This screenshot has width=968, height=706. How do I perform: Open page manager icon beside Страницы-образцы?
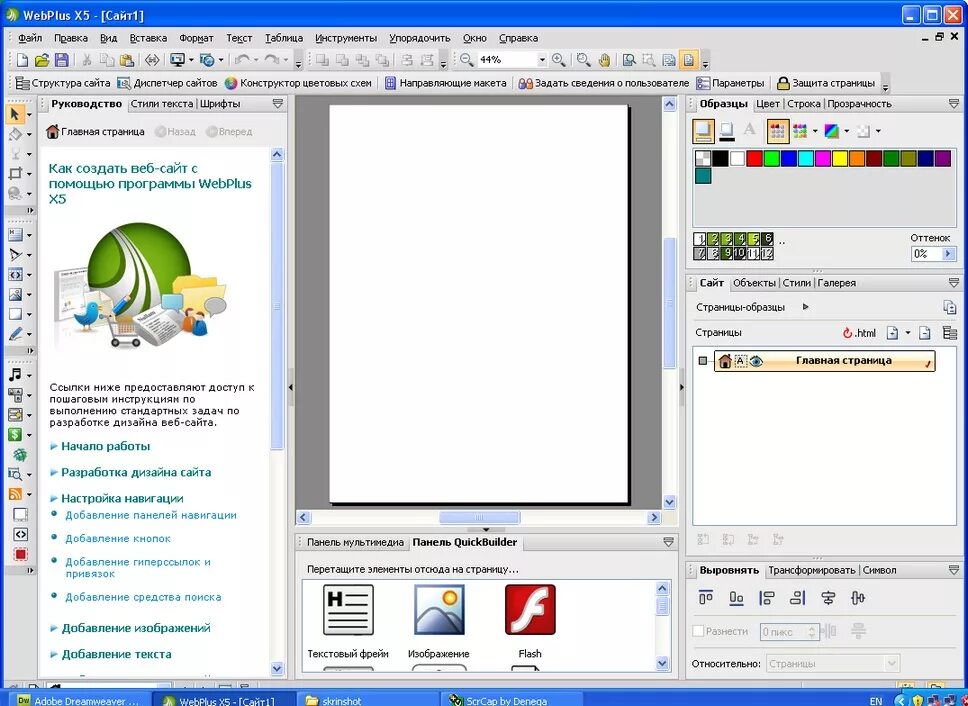[x=949, y=307]
